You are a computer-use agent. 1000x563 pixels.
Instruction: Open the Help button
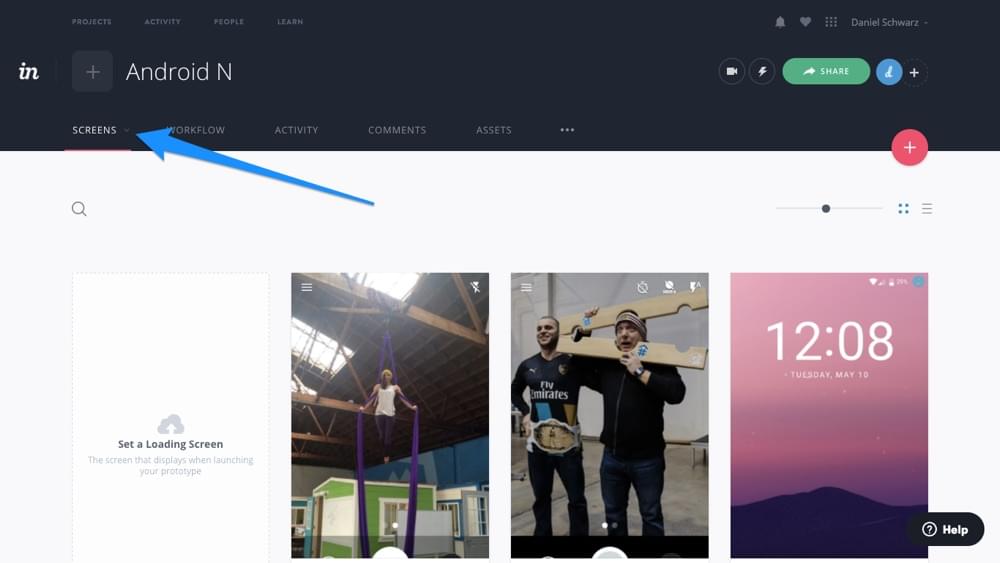(x=945, y=529)
